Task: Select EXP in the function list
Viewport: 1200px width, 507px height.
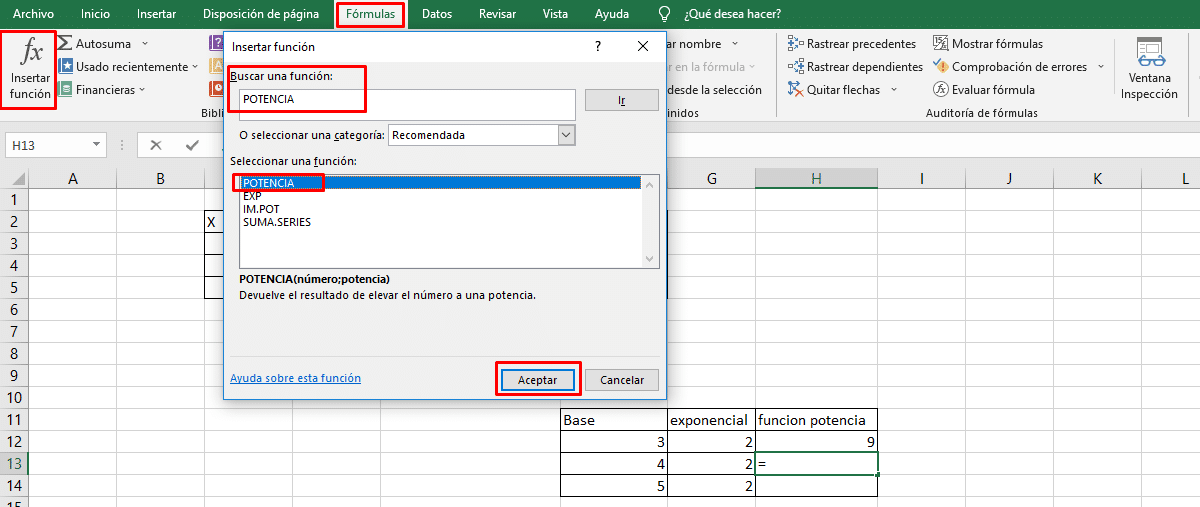Action: 252,196
